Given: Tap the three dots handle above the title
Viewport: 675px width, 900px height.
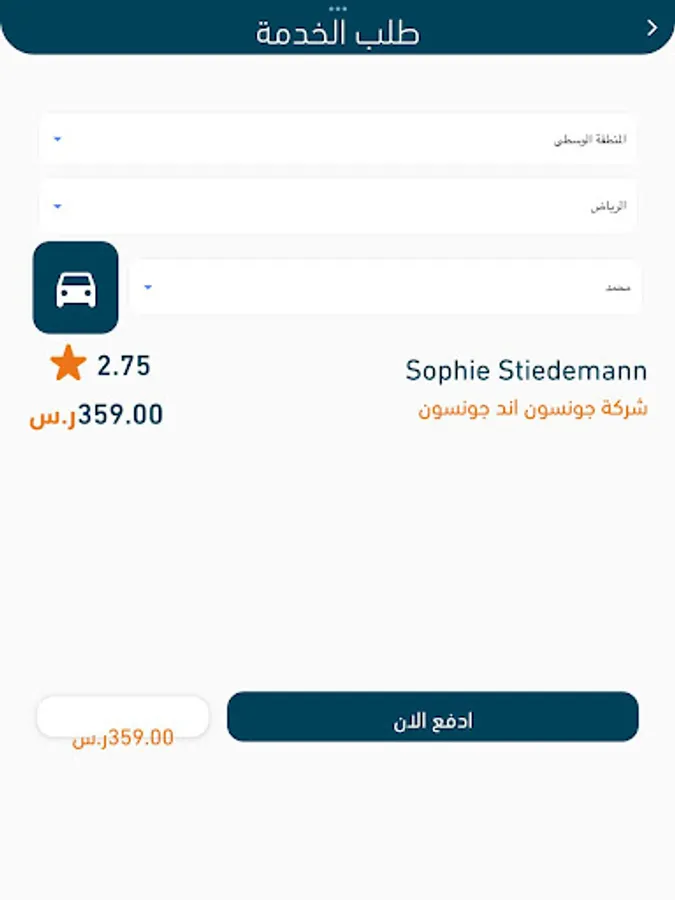Looking at the screenshot, I should 338,9.
